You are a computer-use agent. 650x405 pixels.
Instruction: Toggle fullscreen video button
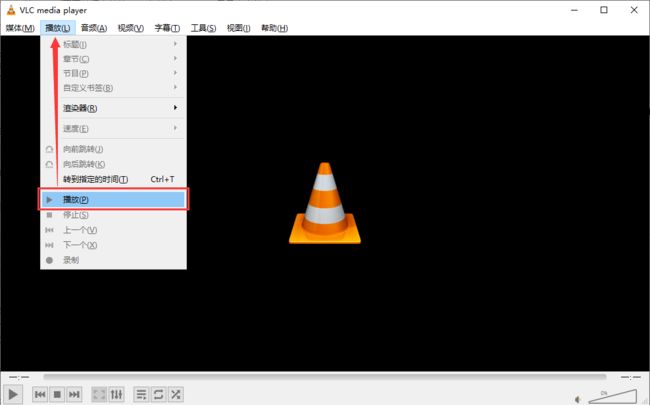(99, 394)
